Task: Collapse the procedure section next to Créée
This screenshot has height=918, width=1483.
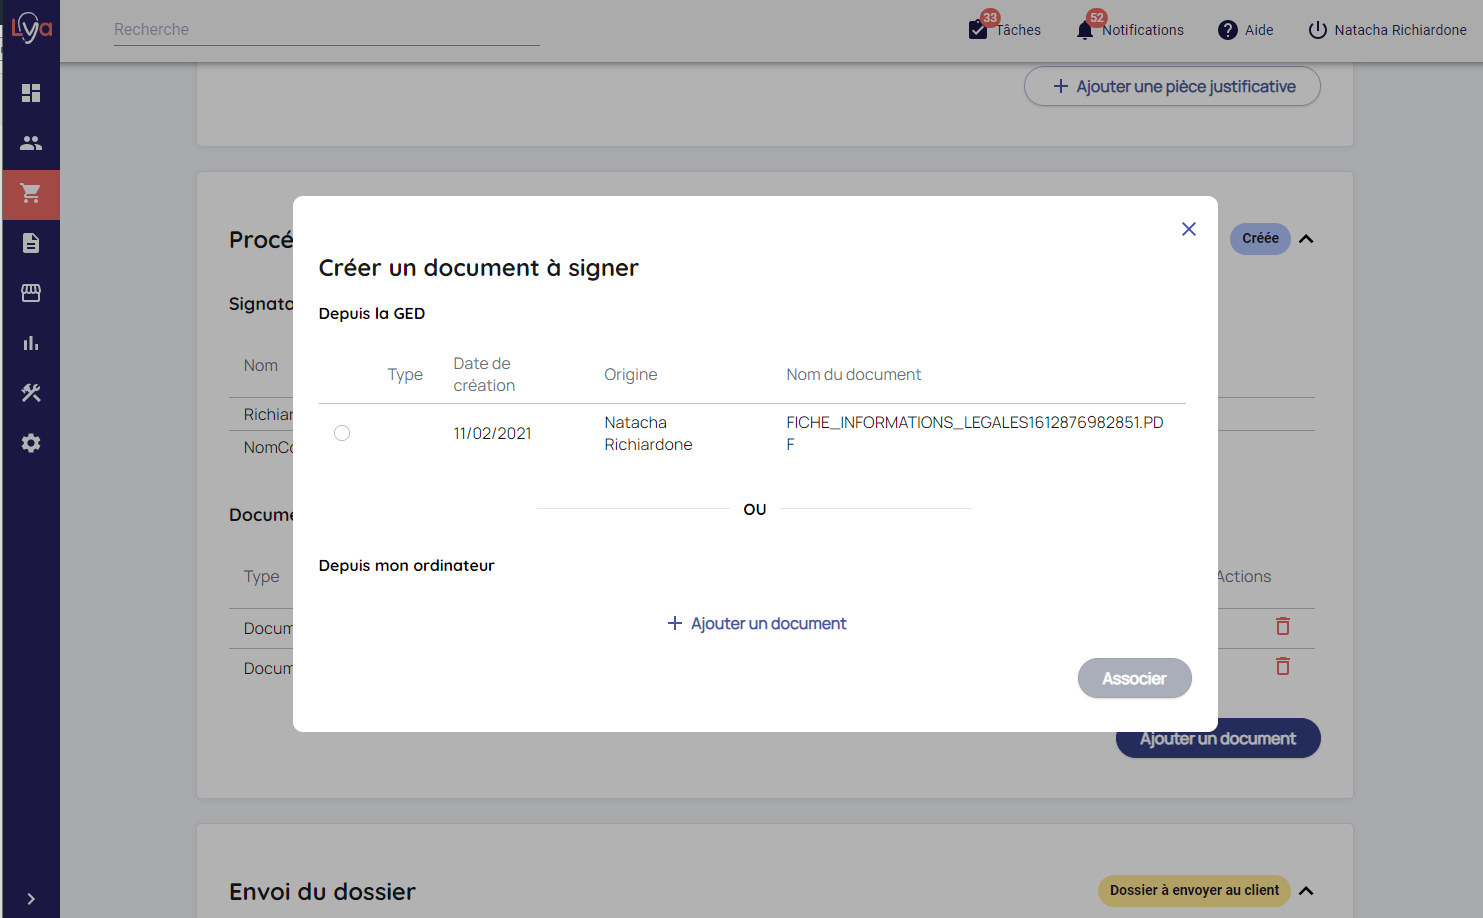Action: click(x=1306, y=239)
